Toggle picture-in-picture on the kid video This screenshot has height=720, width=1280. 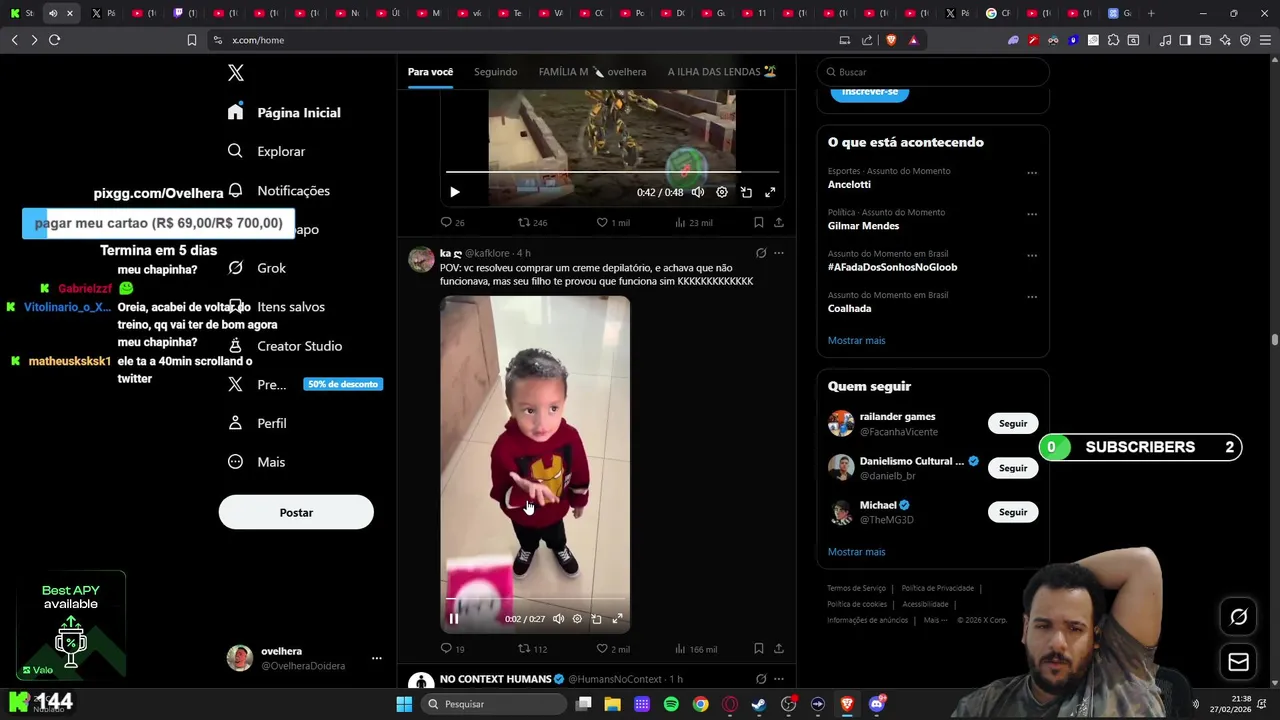pyautogui.click(x=597, y=619)
